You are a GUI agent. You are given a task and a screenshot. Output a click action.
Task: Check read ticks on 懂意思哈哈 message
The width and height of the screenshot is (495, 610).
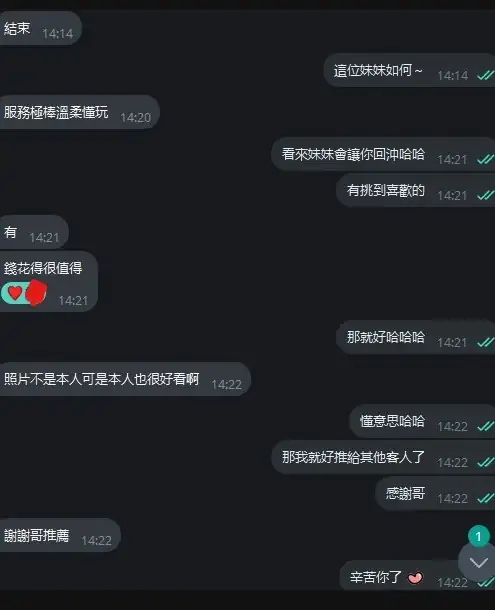(x=486, y=426)
